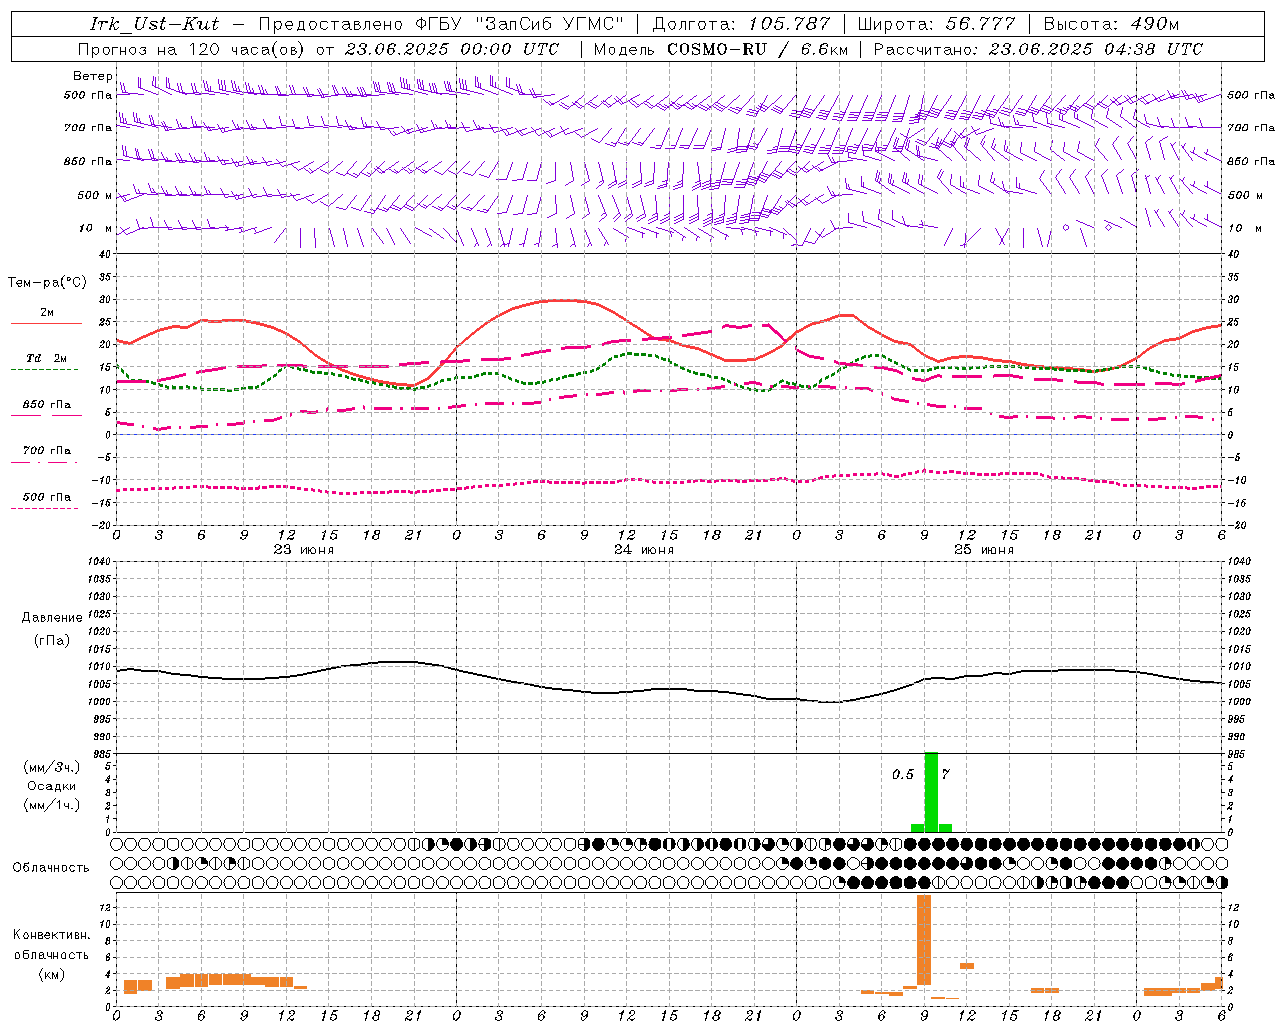Click the Давление pressure panel title
This screenshot has width=1280, height=1024.
pos(52,618)
